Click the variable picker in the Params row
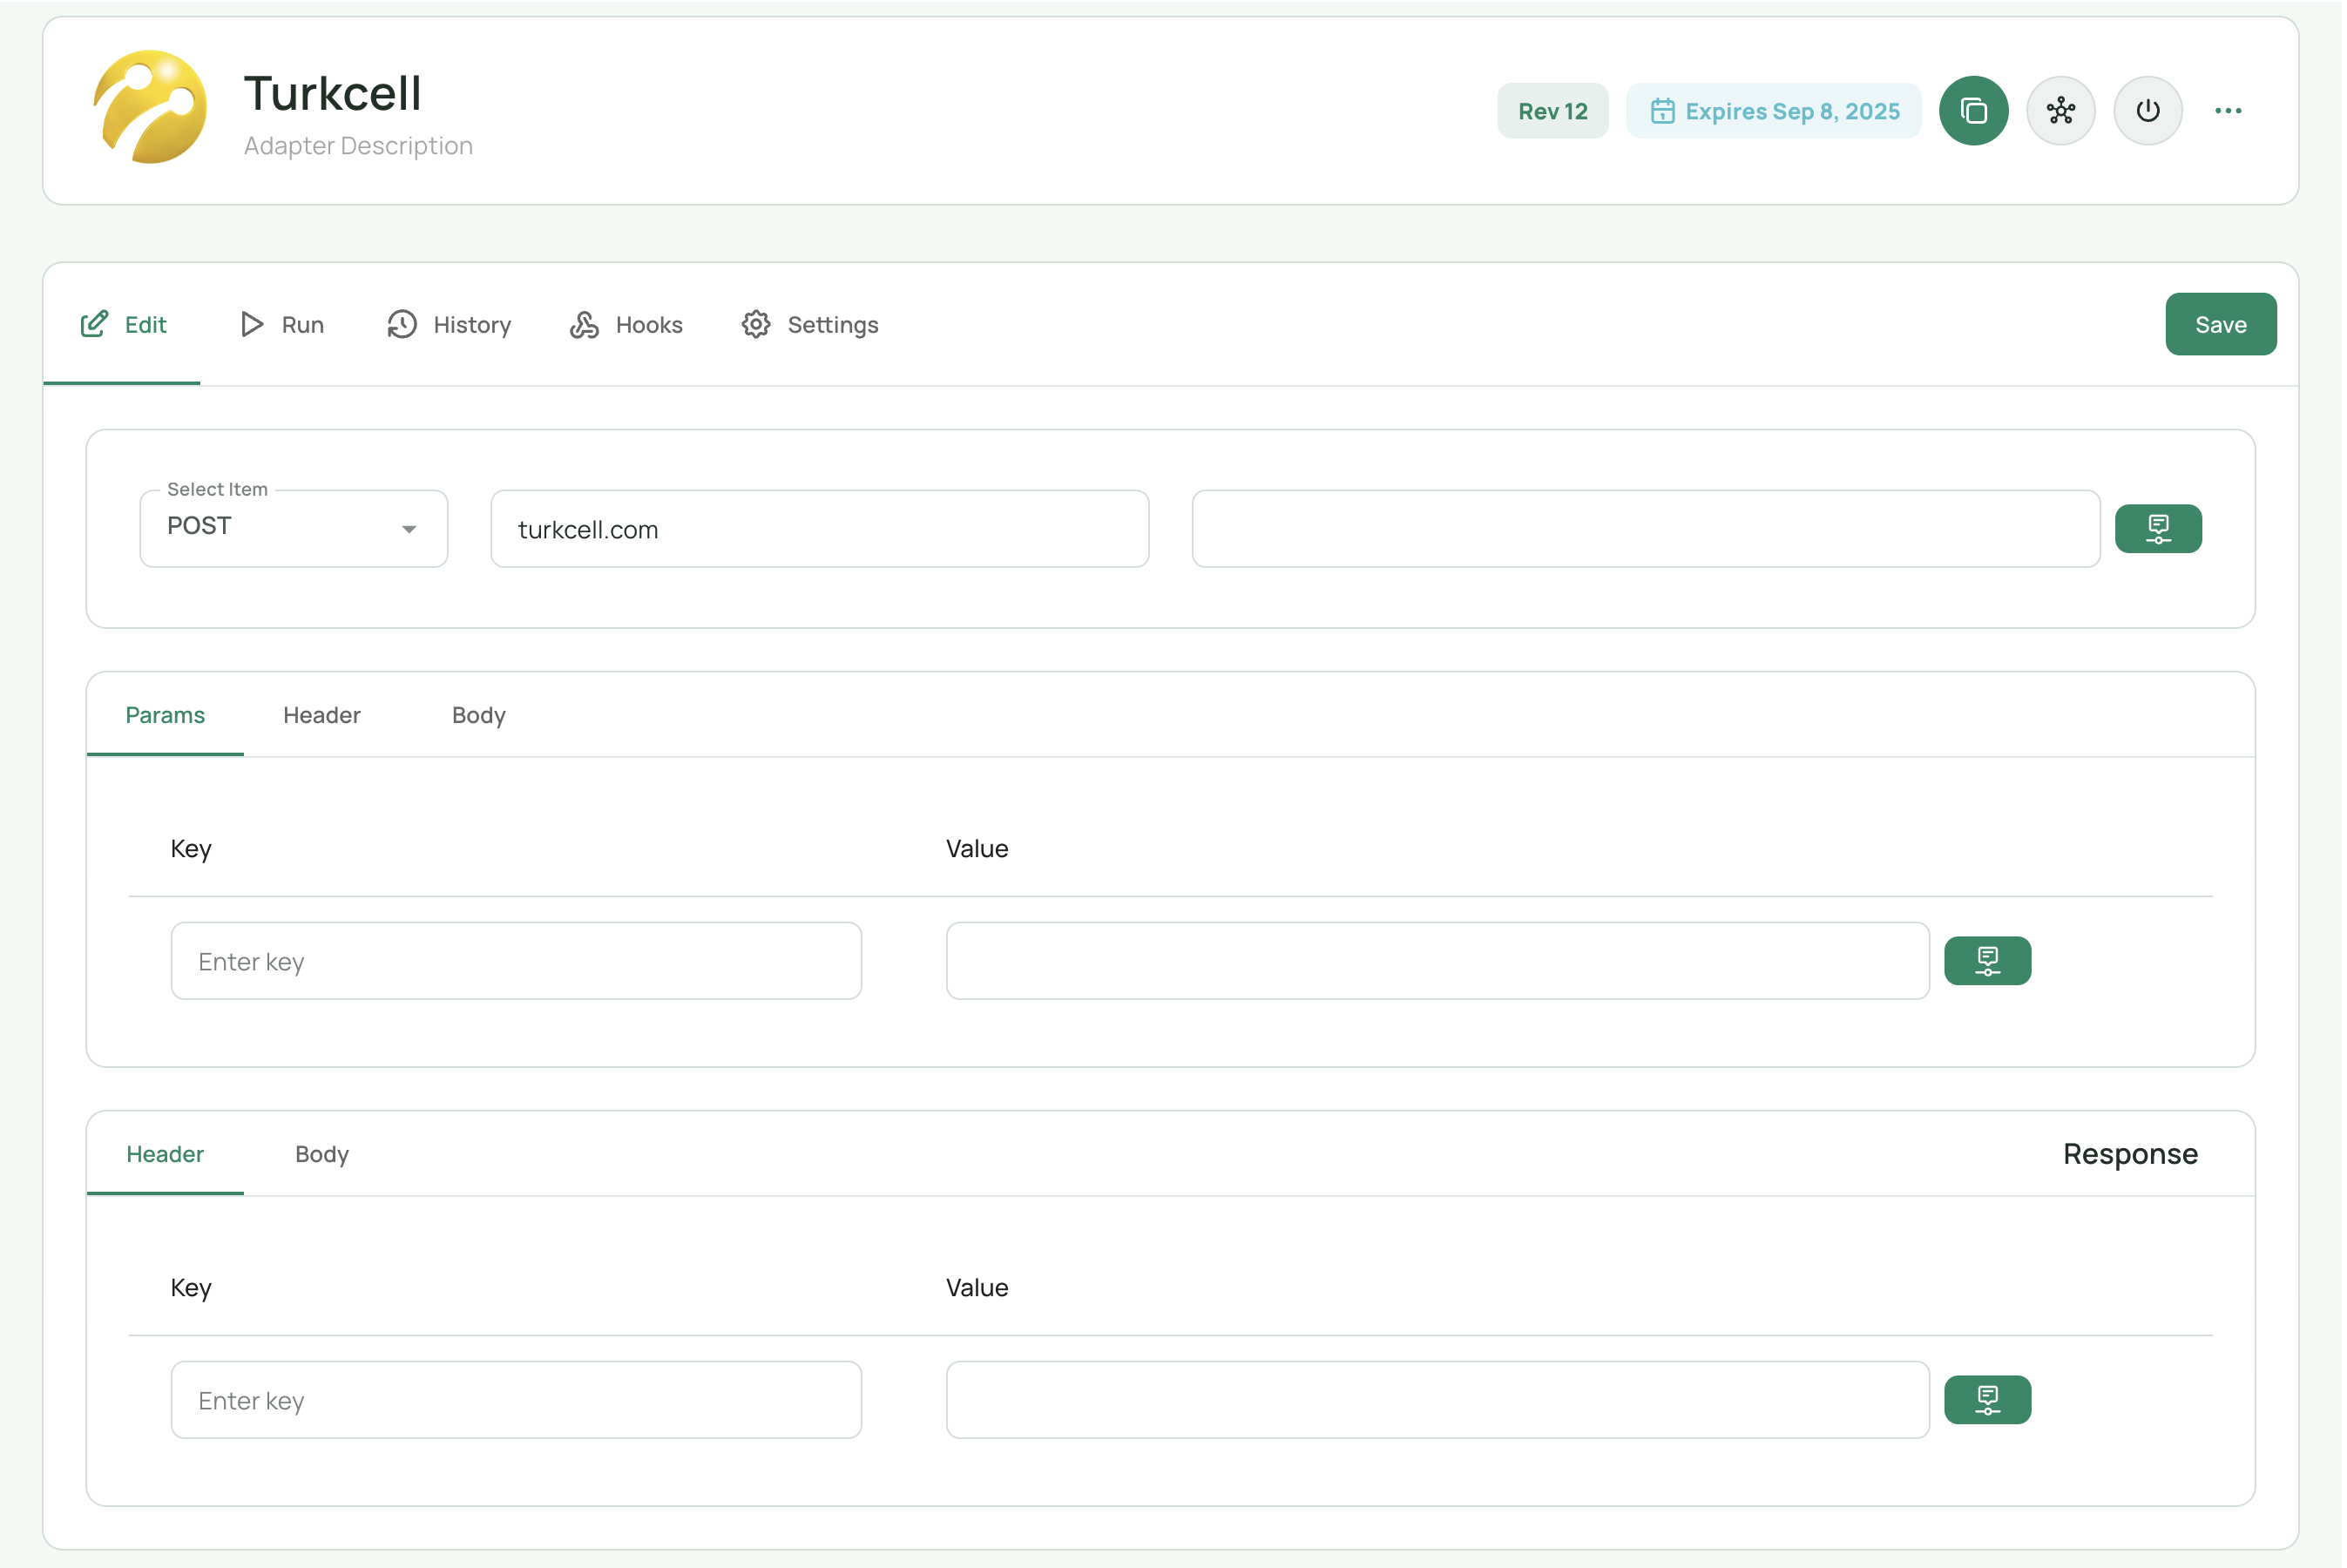The image size is (2347, 1568). (x=1986, y=961)
